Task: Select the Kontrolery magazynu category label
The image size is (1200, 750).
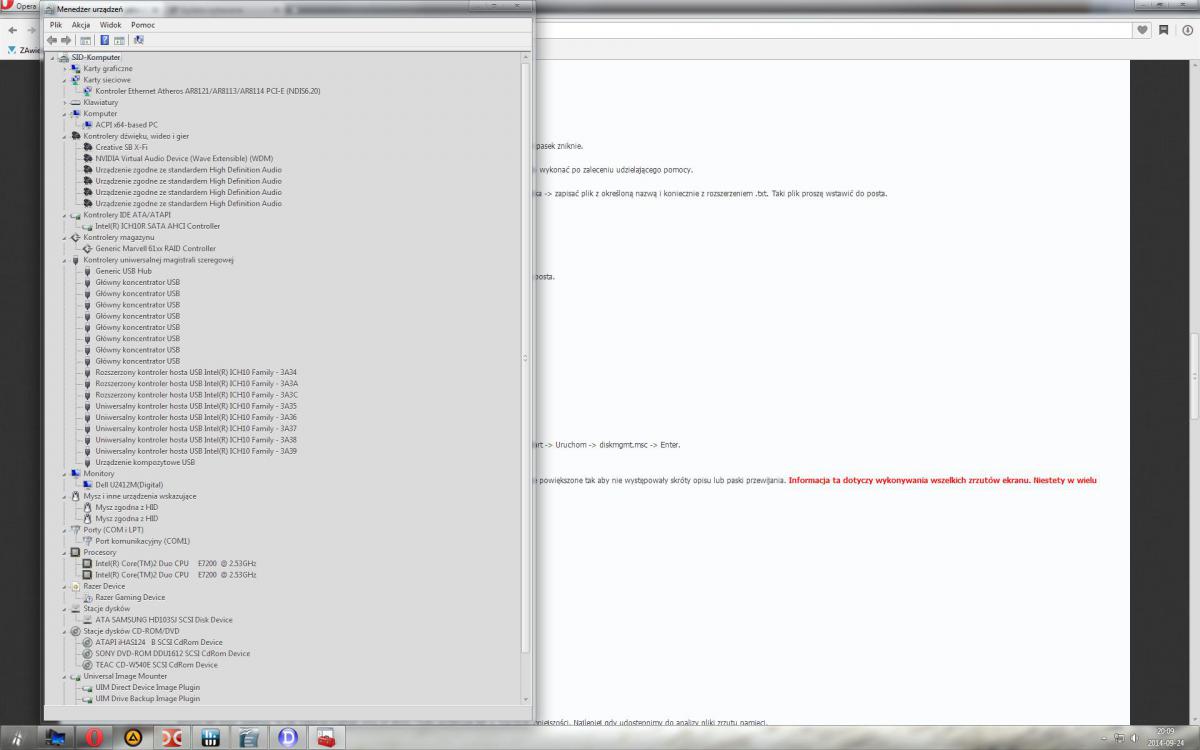Action: click(119, 237)
